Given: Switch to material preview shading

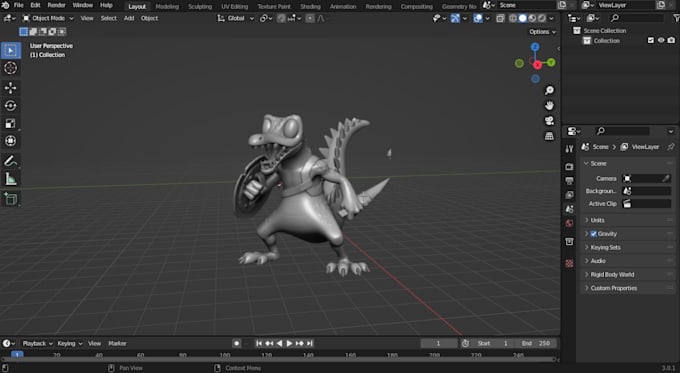Looking at the screenshot, I should click(532, 18).
